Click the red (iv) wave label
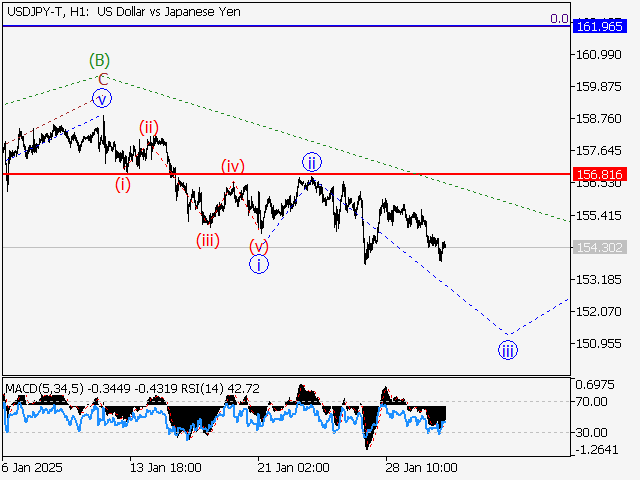 click(x=233, y=166)
